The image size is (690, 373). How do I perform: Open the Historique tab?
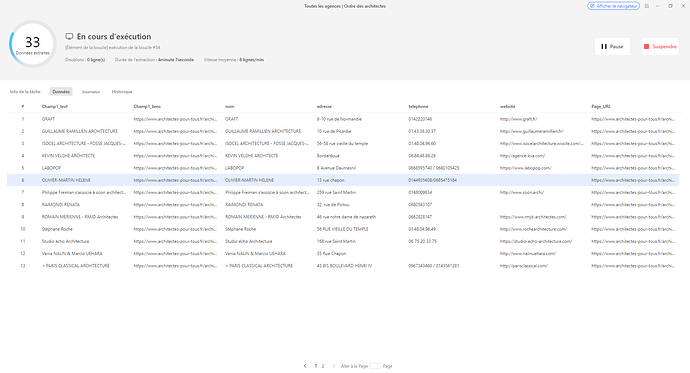coord(122,92)
